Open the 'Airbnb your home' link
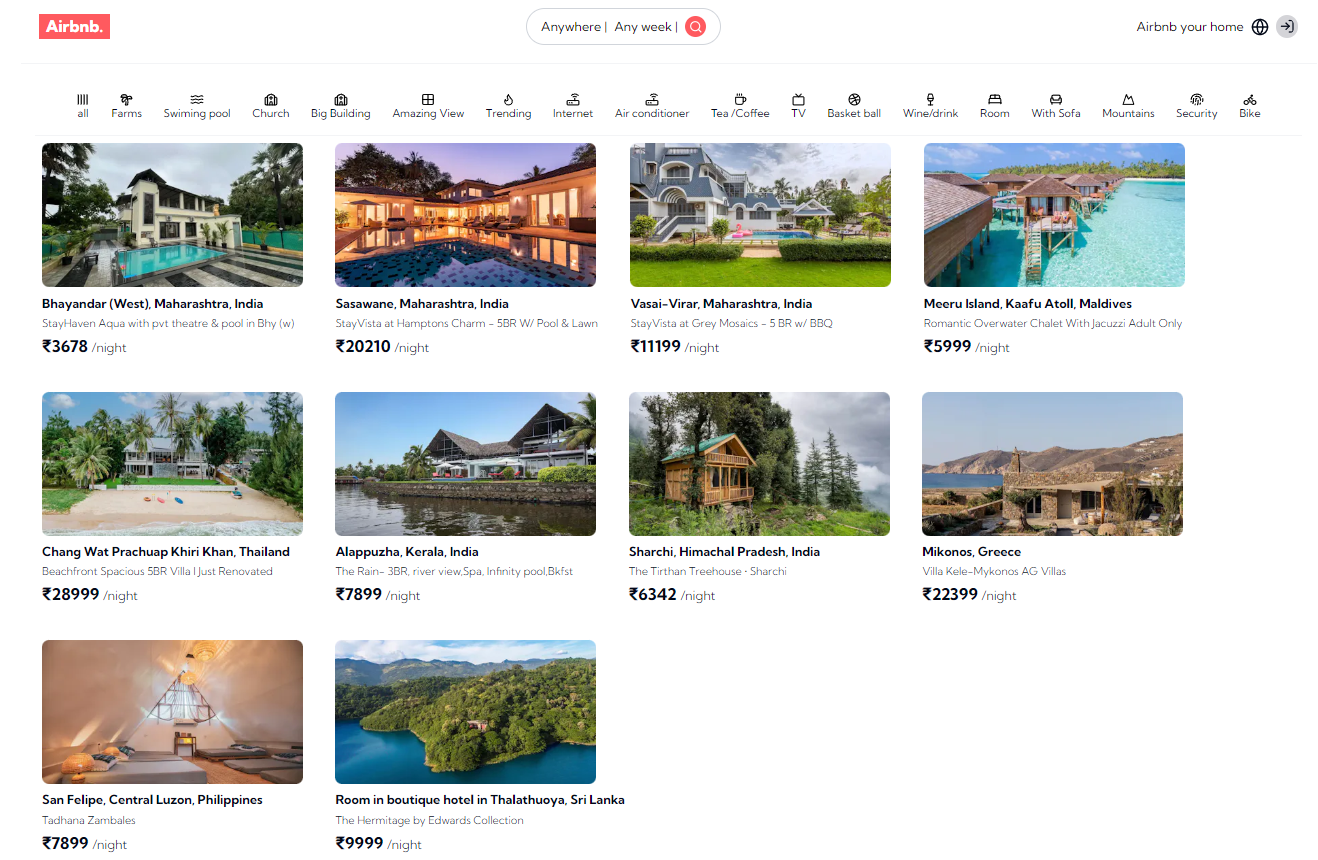Viewport: 1318px width, 860px height. 1190,27
